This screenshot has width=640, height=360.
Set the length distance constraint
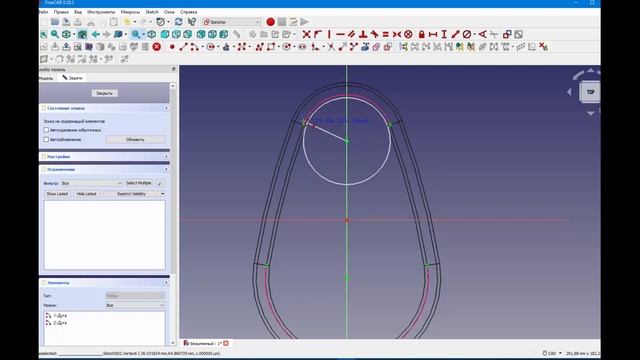point(456,34)
